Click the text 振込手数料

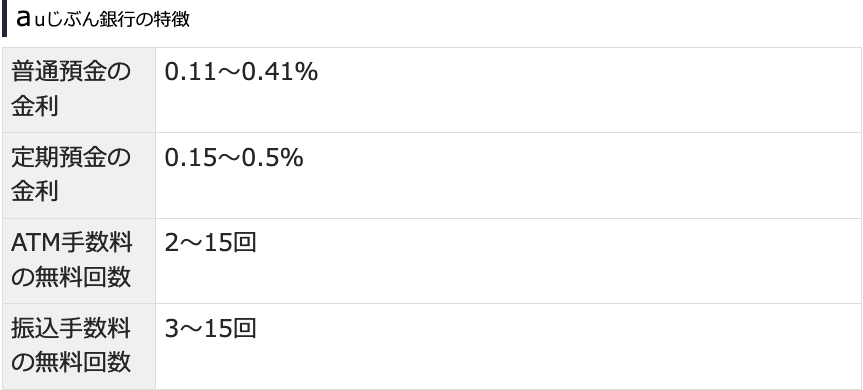71,328
